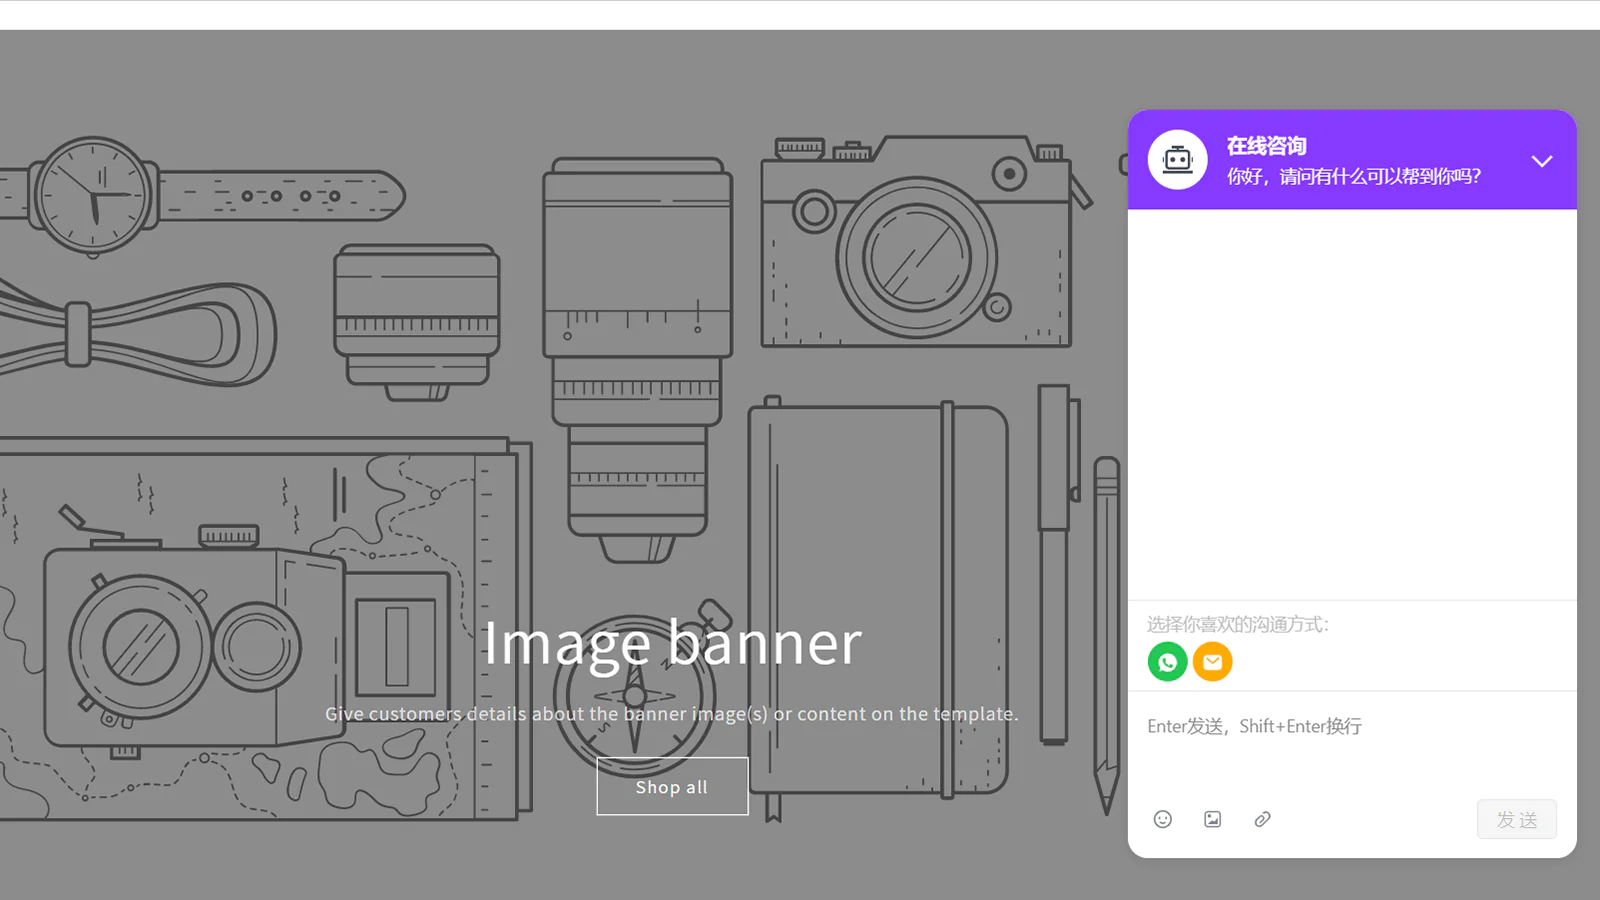Click the wristwatch illustration in banner
1600x900 pixels.
point(95,195)
